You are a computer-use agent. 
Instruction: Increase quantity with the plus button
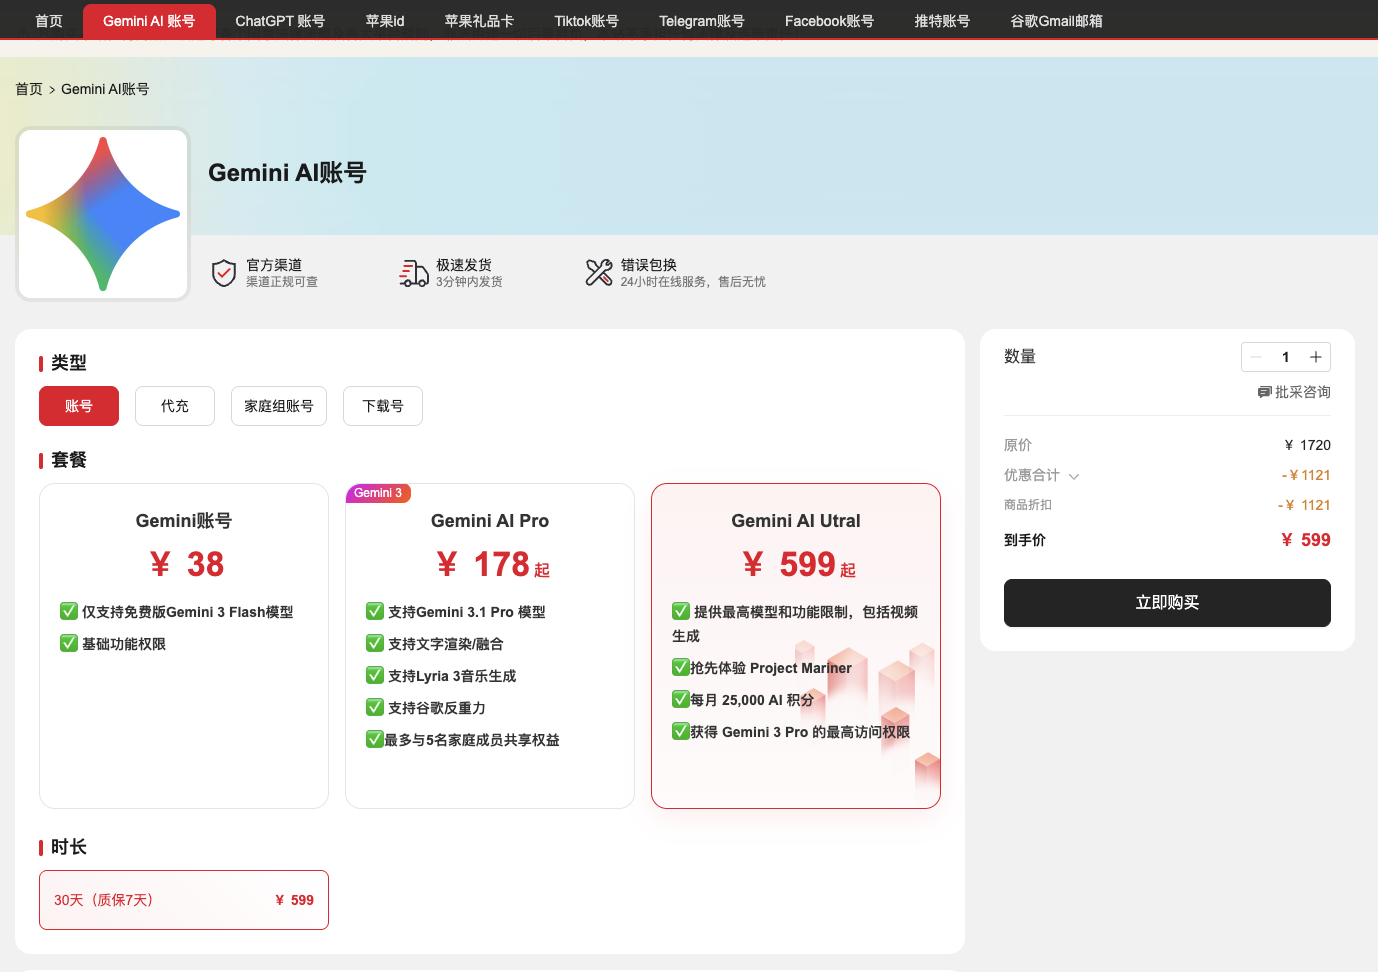(1316, 357)
